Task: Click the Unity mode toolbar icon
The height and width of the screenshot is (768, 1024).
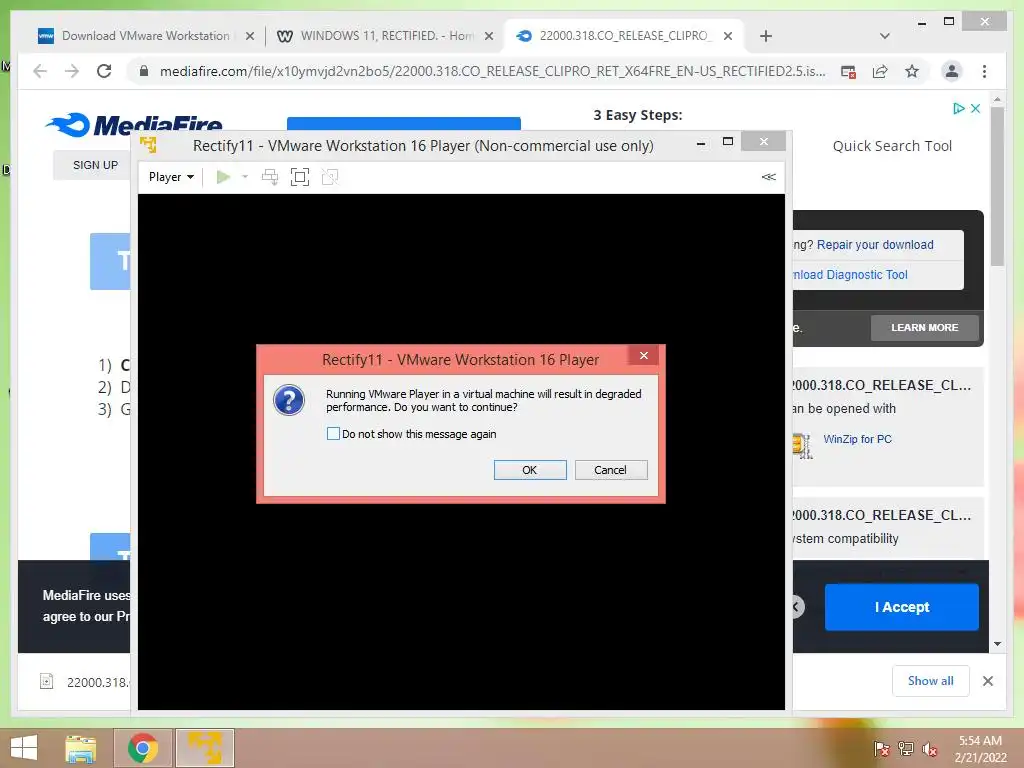Action: click(x=330, y=177)
